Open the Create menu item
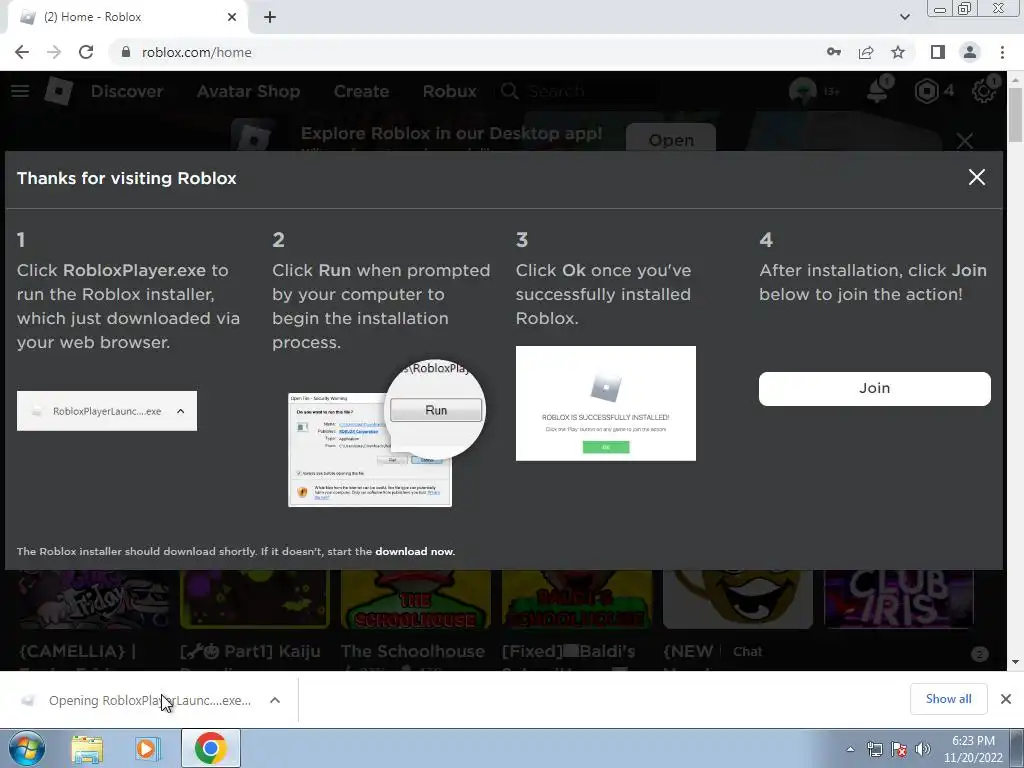This screenshot has height=768, width=1024. (x=361, y=91)
